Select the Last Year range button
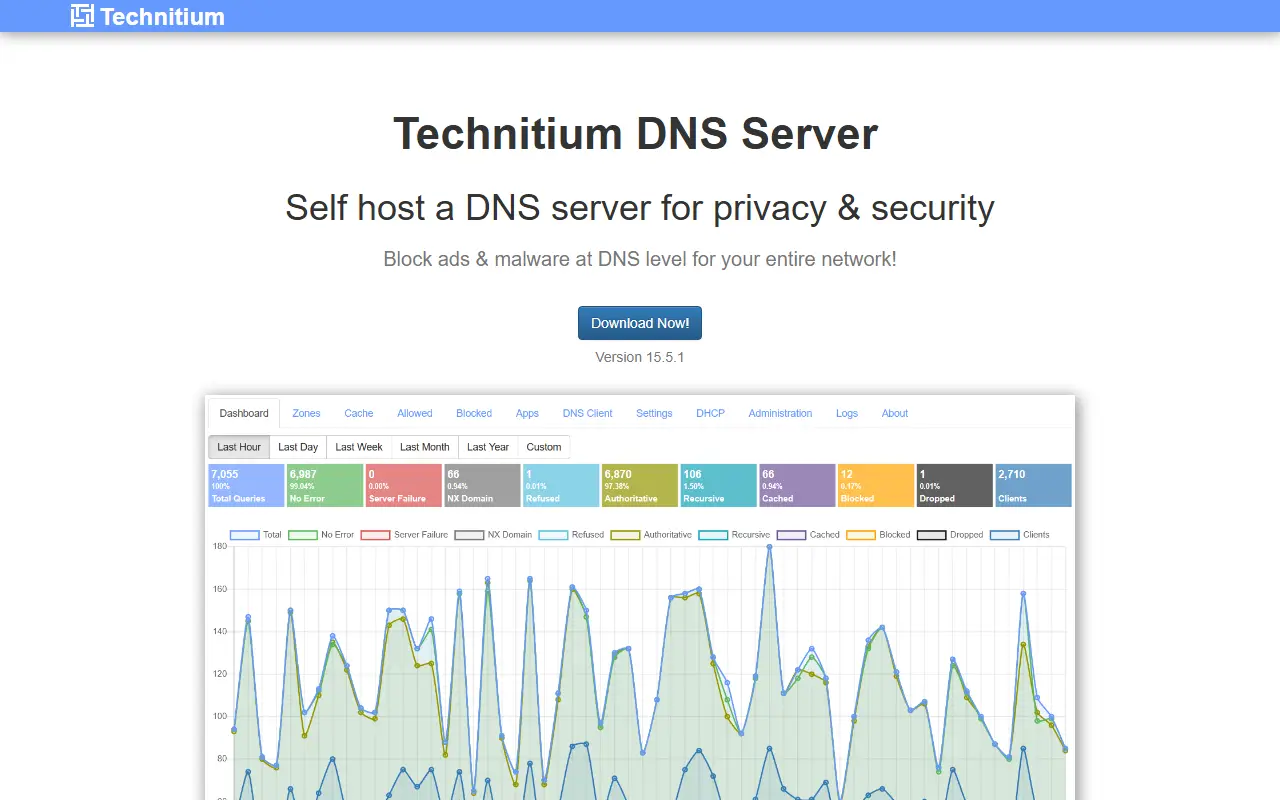The image size is (1280, 800). pos(488,447)
